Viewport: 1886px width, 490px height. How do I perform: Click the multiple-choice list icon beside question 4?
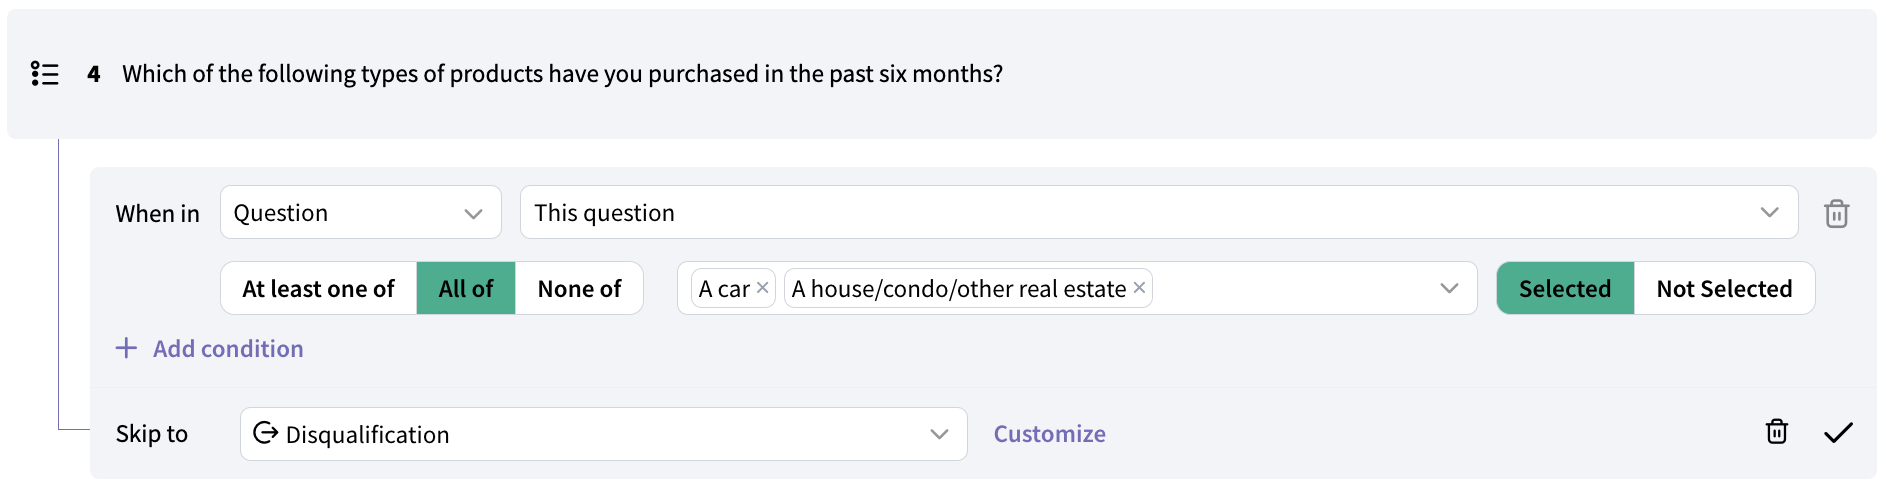(45, 74)
